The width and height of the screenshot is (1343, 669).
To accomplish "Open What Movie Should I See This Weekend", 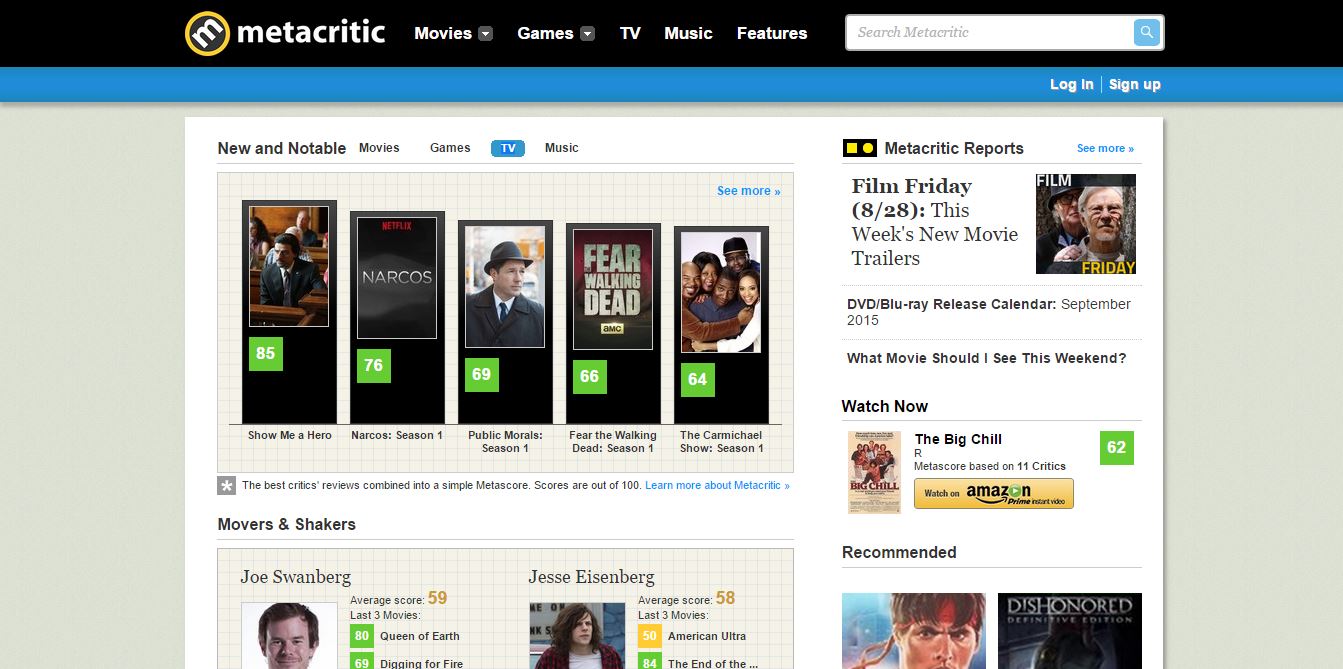I will (986, 358).
